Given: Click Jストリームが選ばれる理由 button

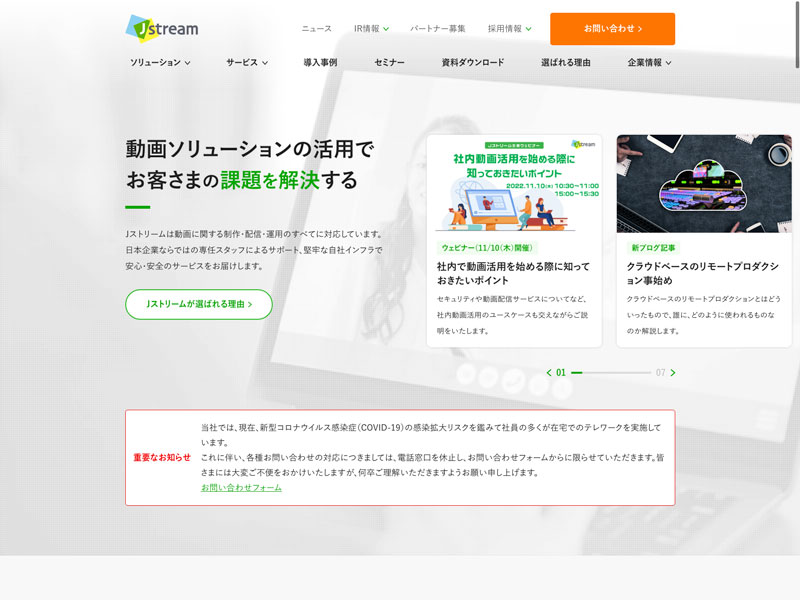Looking at the screenshot, I should coord(198,304).
